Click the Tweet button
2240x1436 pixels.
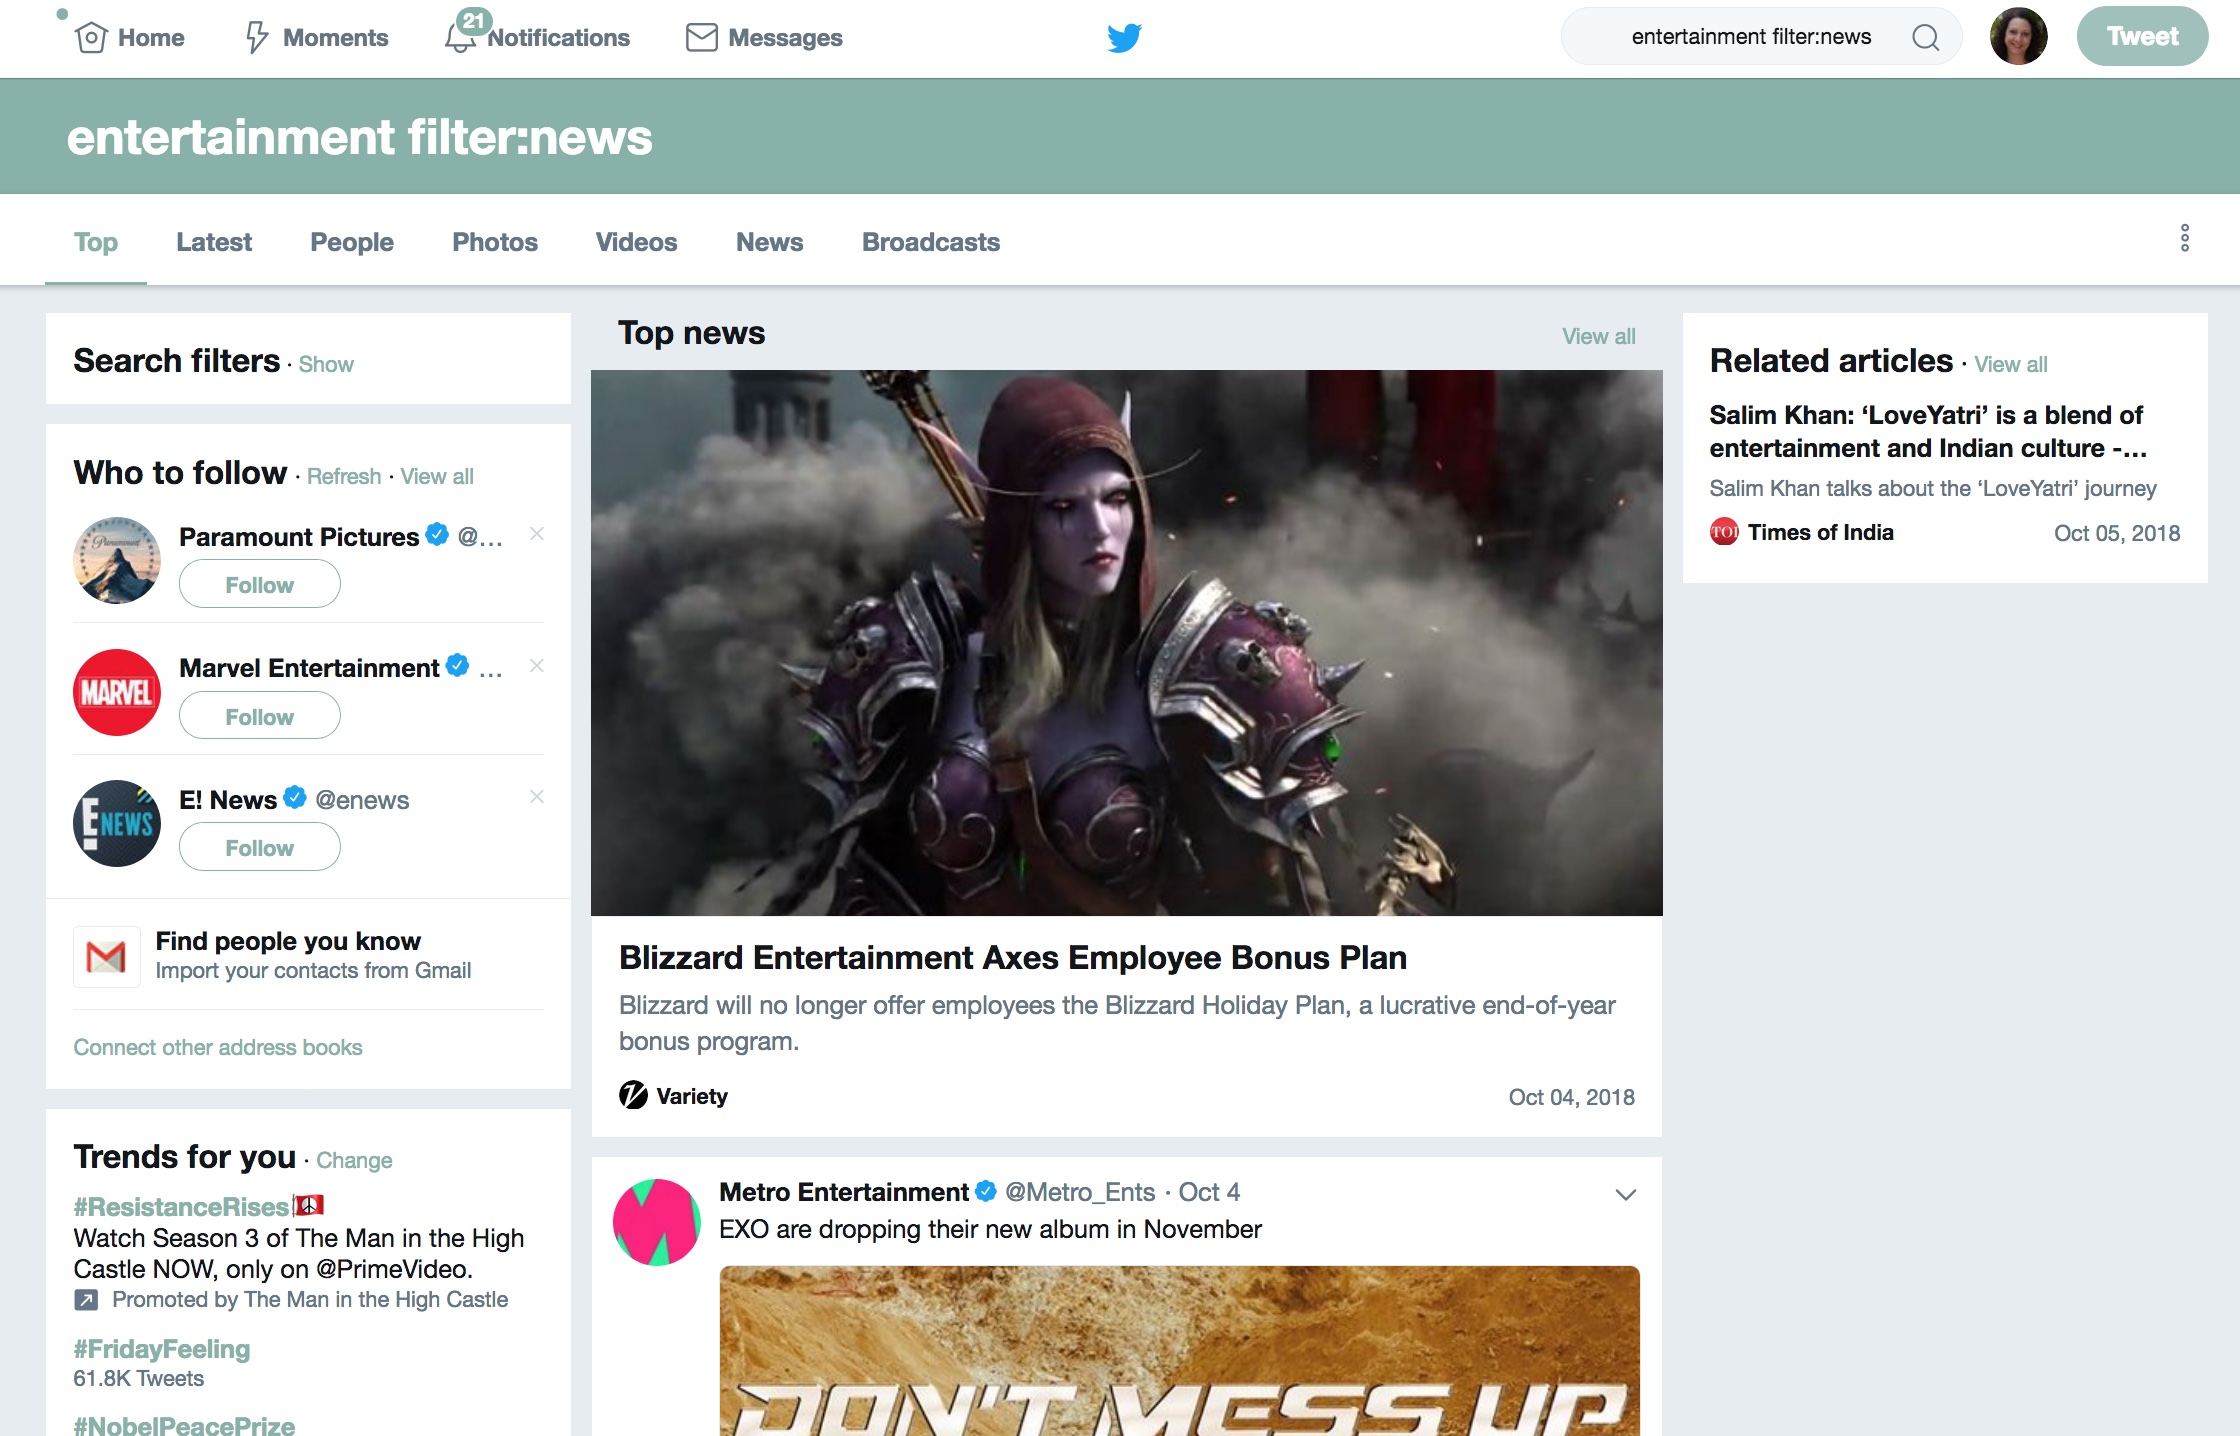pos(2142,37)
